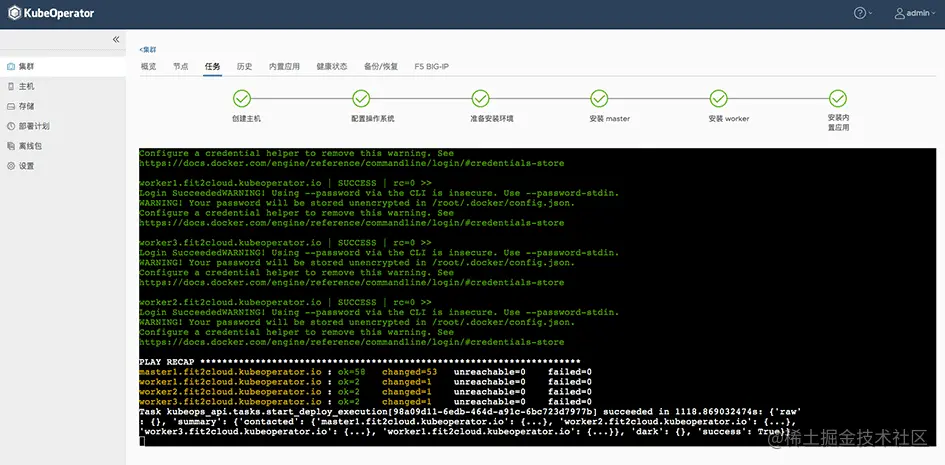945x465 pixels.
Task: Open the 内置应用 tab
Action: pyautogui.click(x=284, y=66)
